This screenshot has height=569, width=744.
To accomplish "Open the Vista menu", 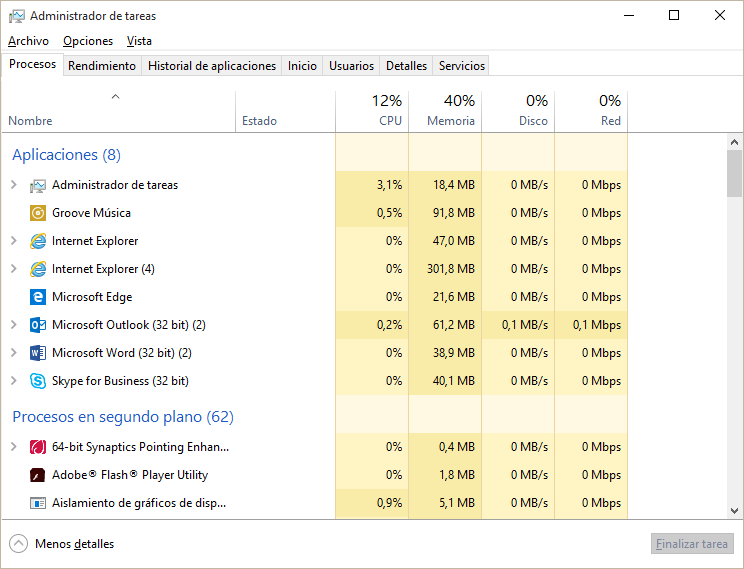I will 139,41.
